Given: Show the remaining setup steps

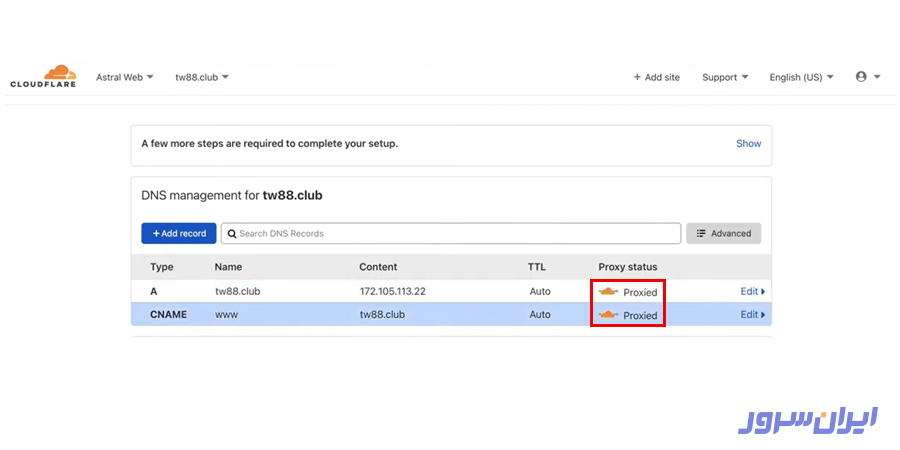Looking at the screenshot, I should 748,144.
